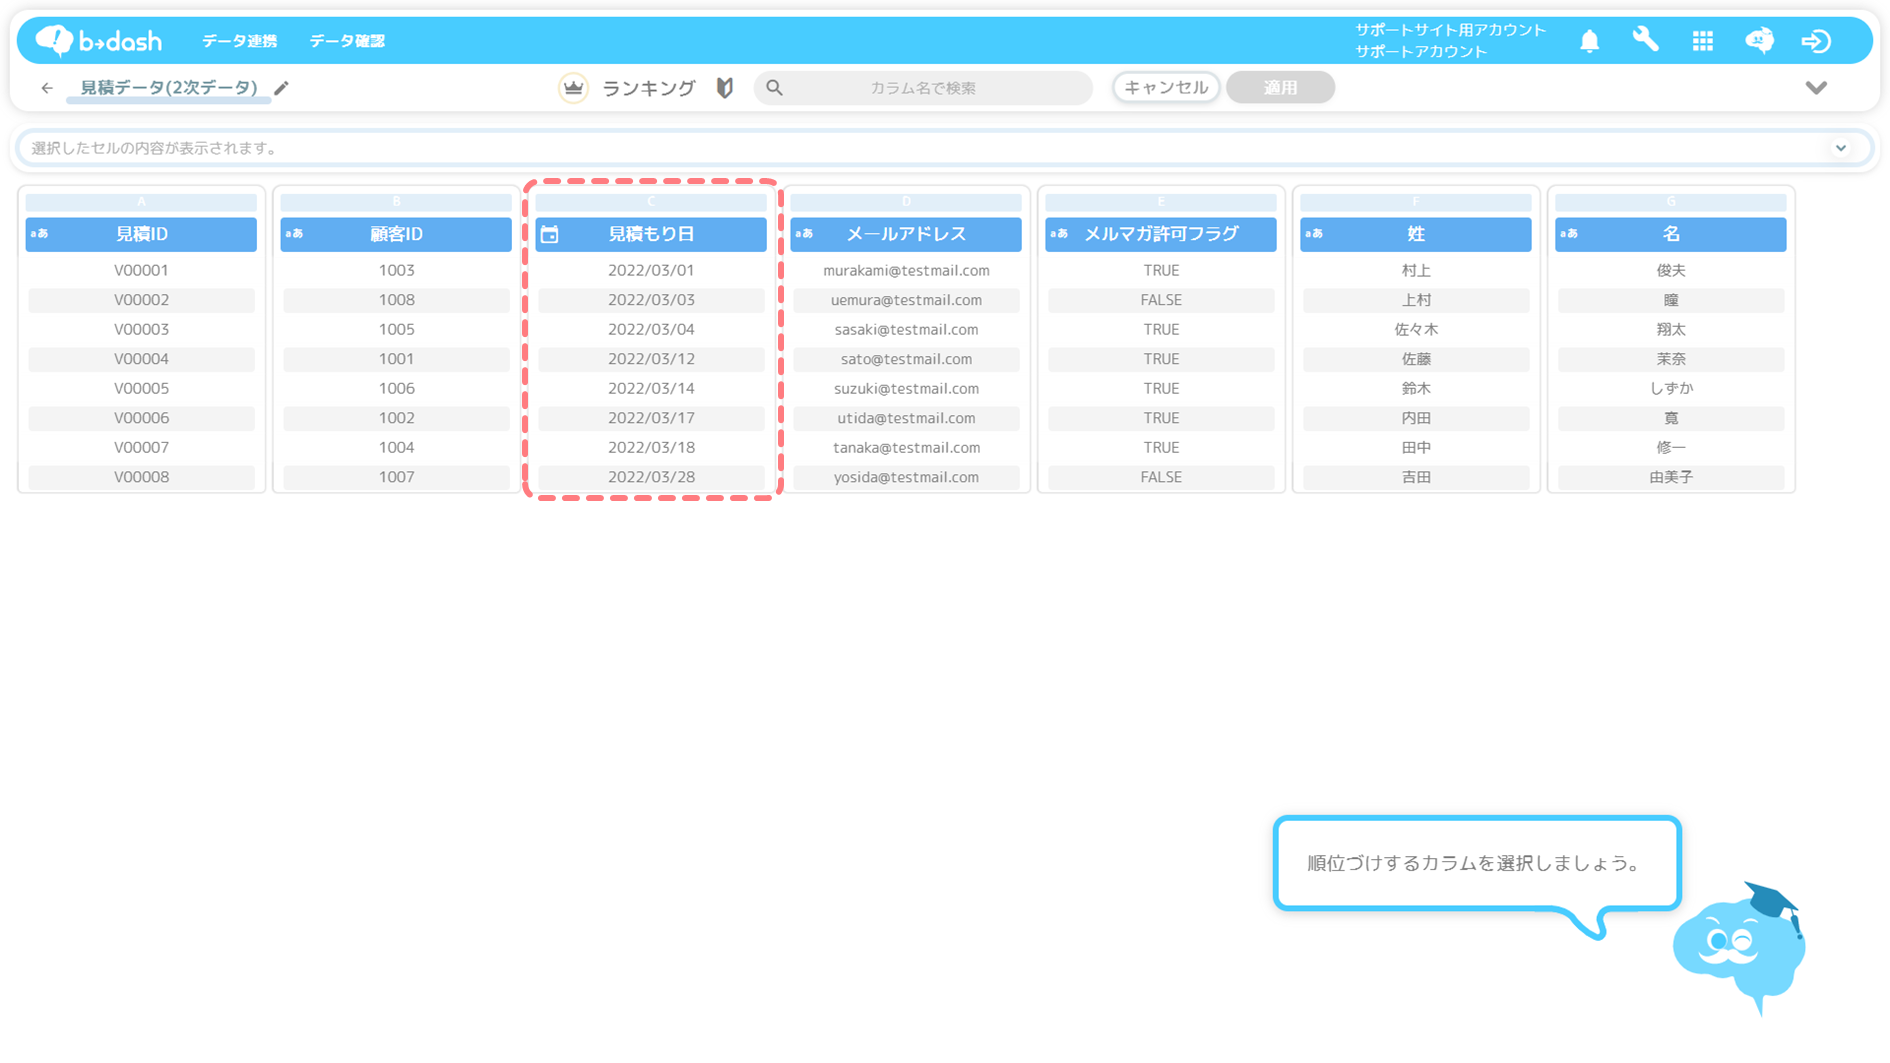Viewport: 1890px width, 1063px height.
Task: Click the b→dash logo
Action: tap(98, 40)
